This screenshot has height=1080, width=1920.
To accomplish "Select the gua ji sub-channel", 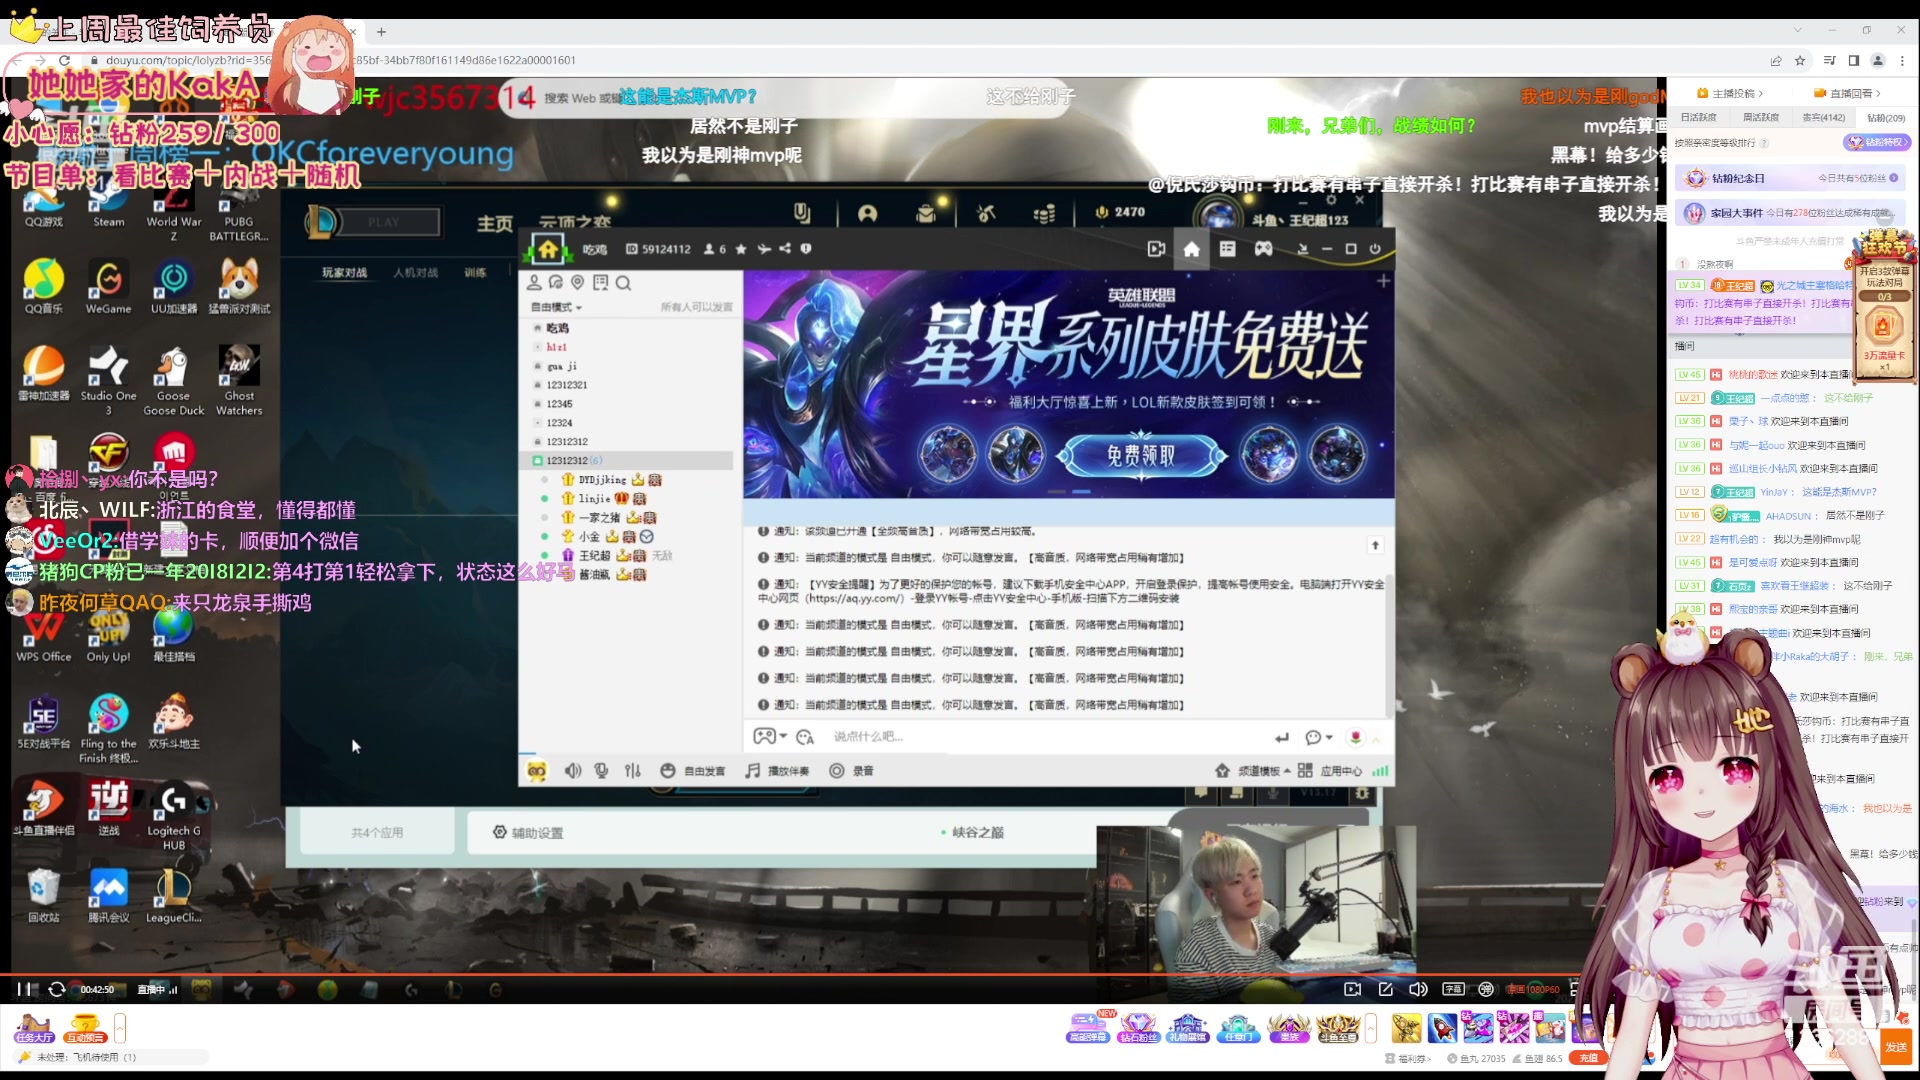I will [562, 366].
